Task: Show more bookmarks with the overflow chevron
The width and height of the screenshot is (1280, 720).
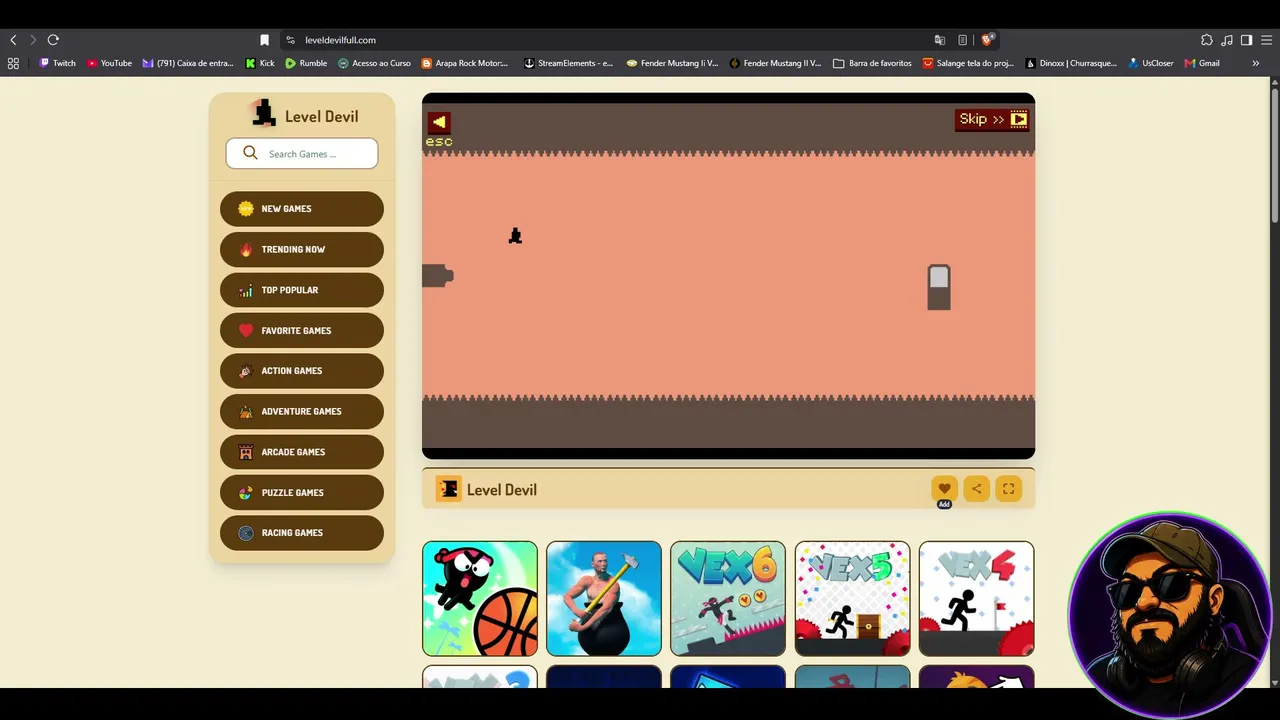Action: point(1256,63)
